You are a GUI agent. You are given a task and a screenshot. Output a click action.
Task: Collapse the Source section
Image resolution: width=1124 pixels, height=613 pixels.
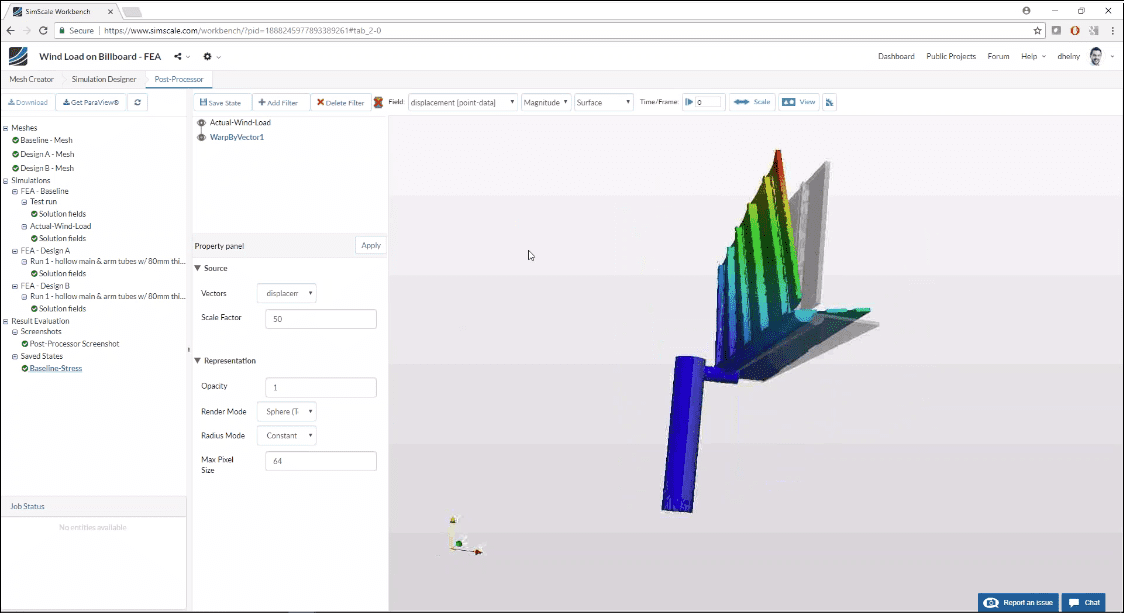coord(198,268)
